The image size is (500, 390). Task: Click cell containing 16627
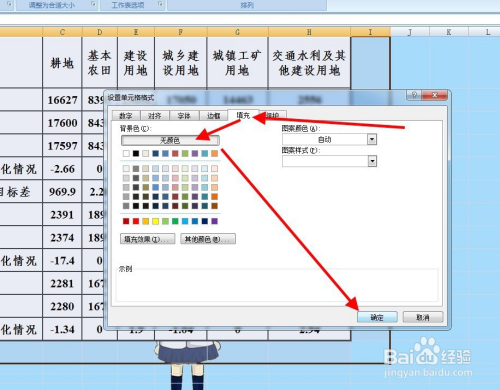[x=62, y=100]
